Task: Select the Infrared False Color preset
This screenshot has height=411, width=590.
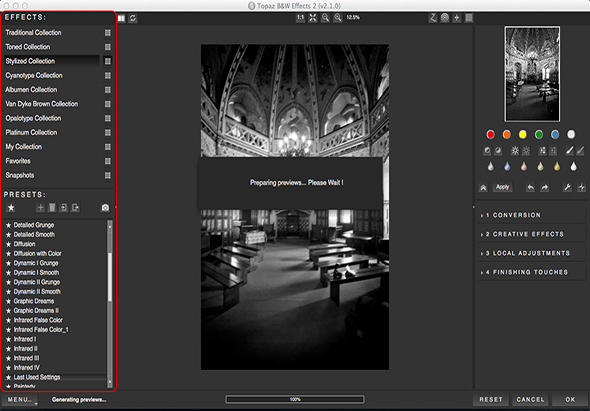Action: [x=38, y=320]
